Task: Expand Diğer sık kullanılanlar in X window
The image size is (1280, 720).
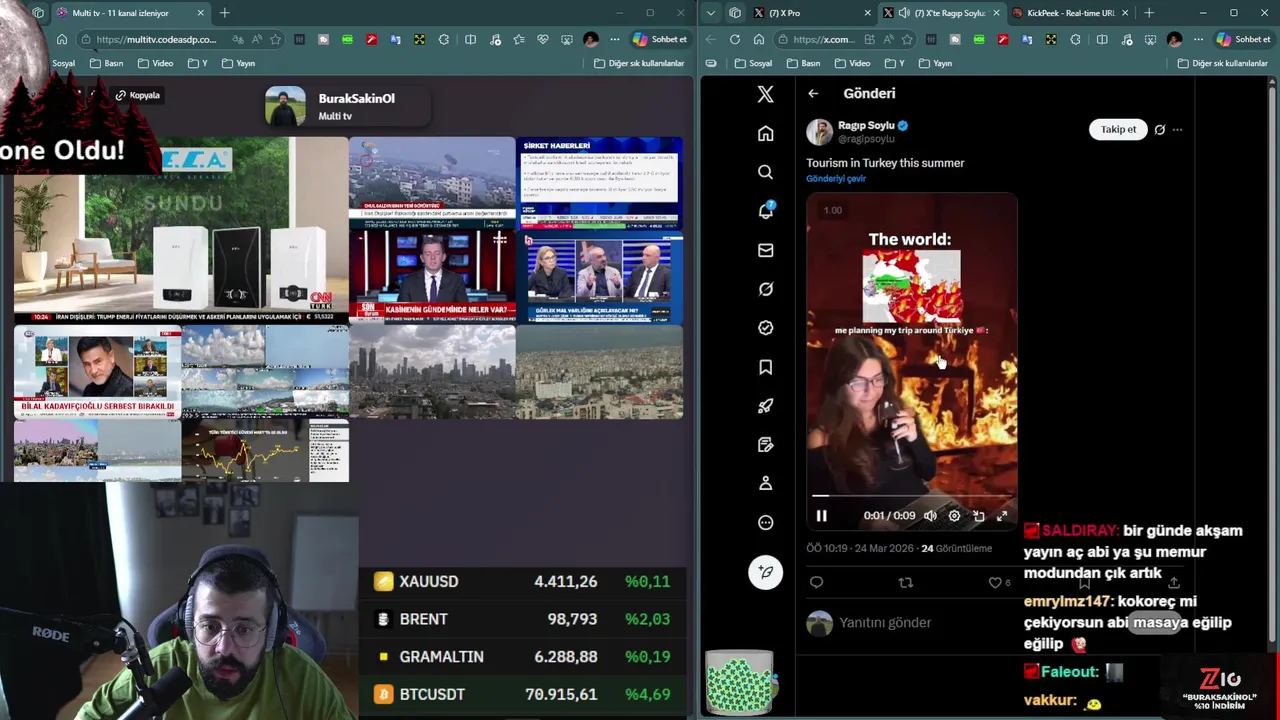Action: coord(1223,63)
